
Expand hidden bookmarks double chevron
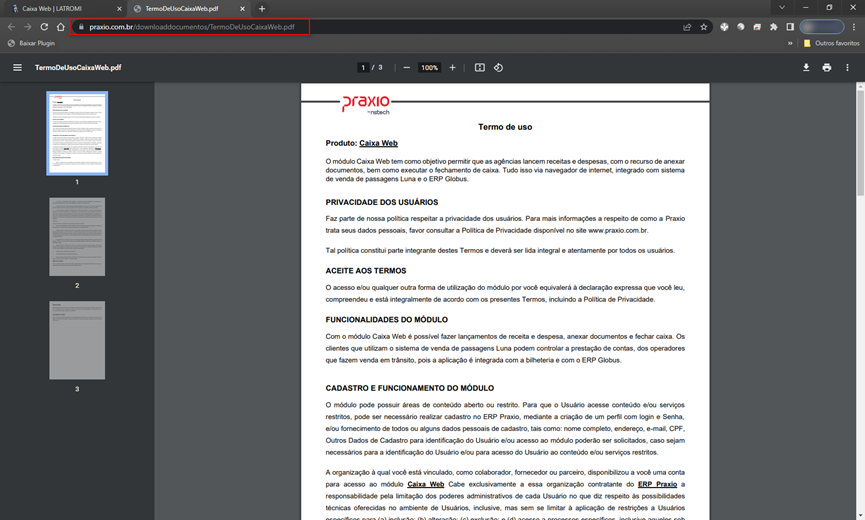[790, 43]
